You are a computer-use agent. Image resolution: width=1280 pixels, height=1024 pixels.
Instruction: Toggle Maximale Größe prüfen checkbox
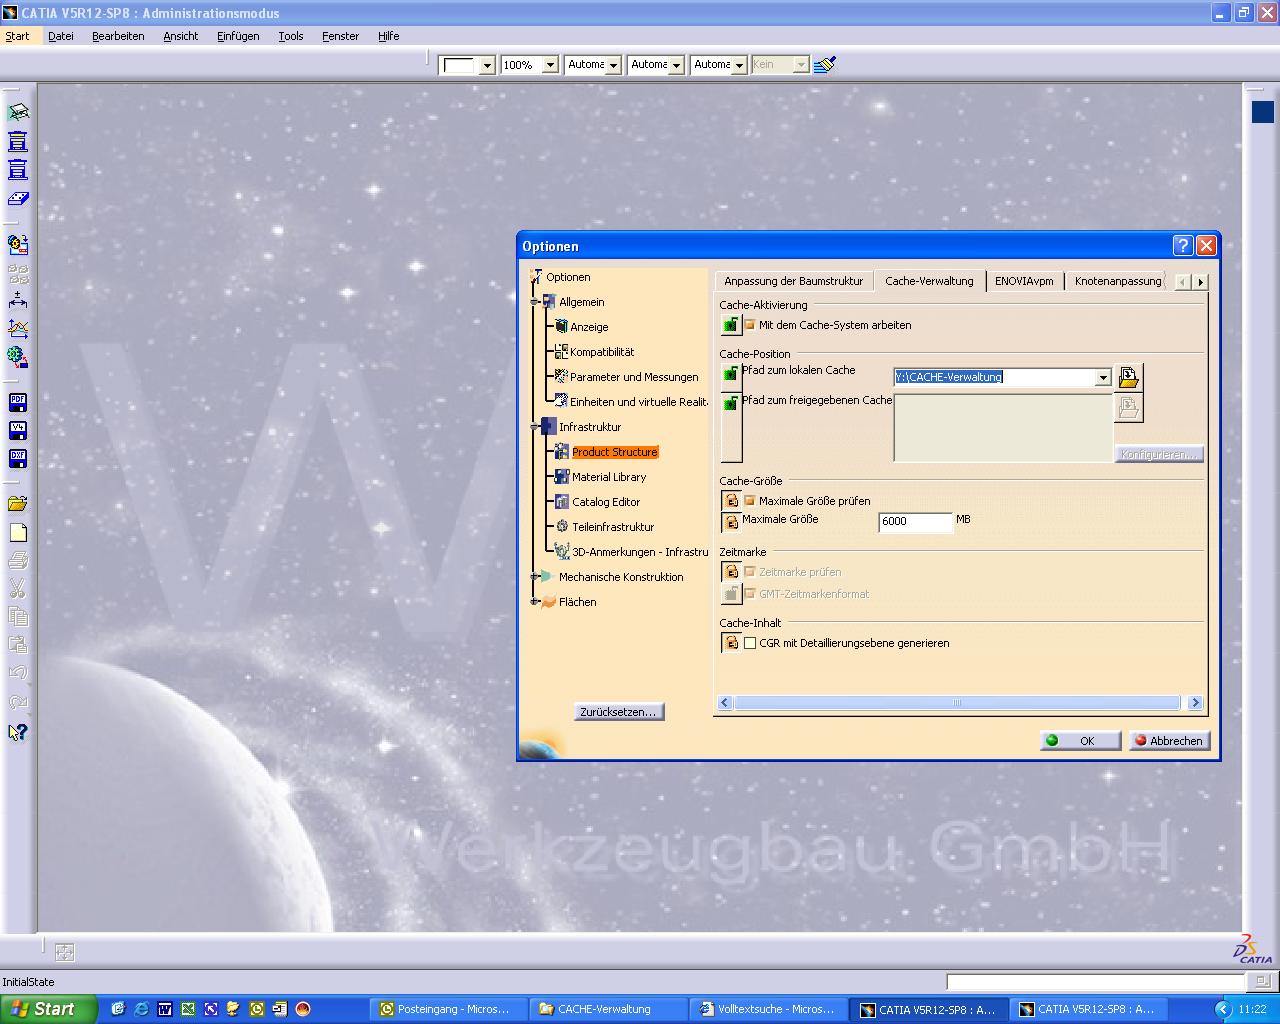click(750, 501)
